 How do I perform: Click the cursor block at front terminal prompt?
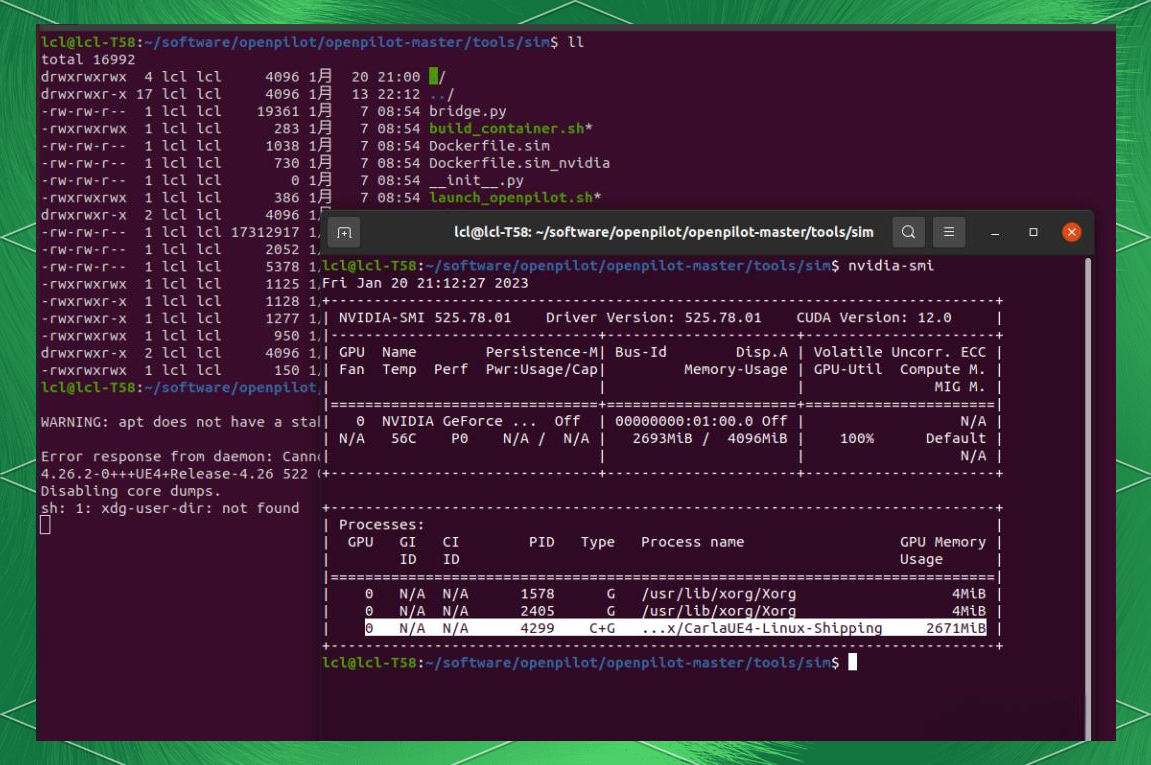(x=852, y=662)
